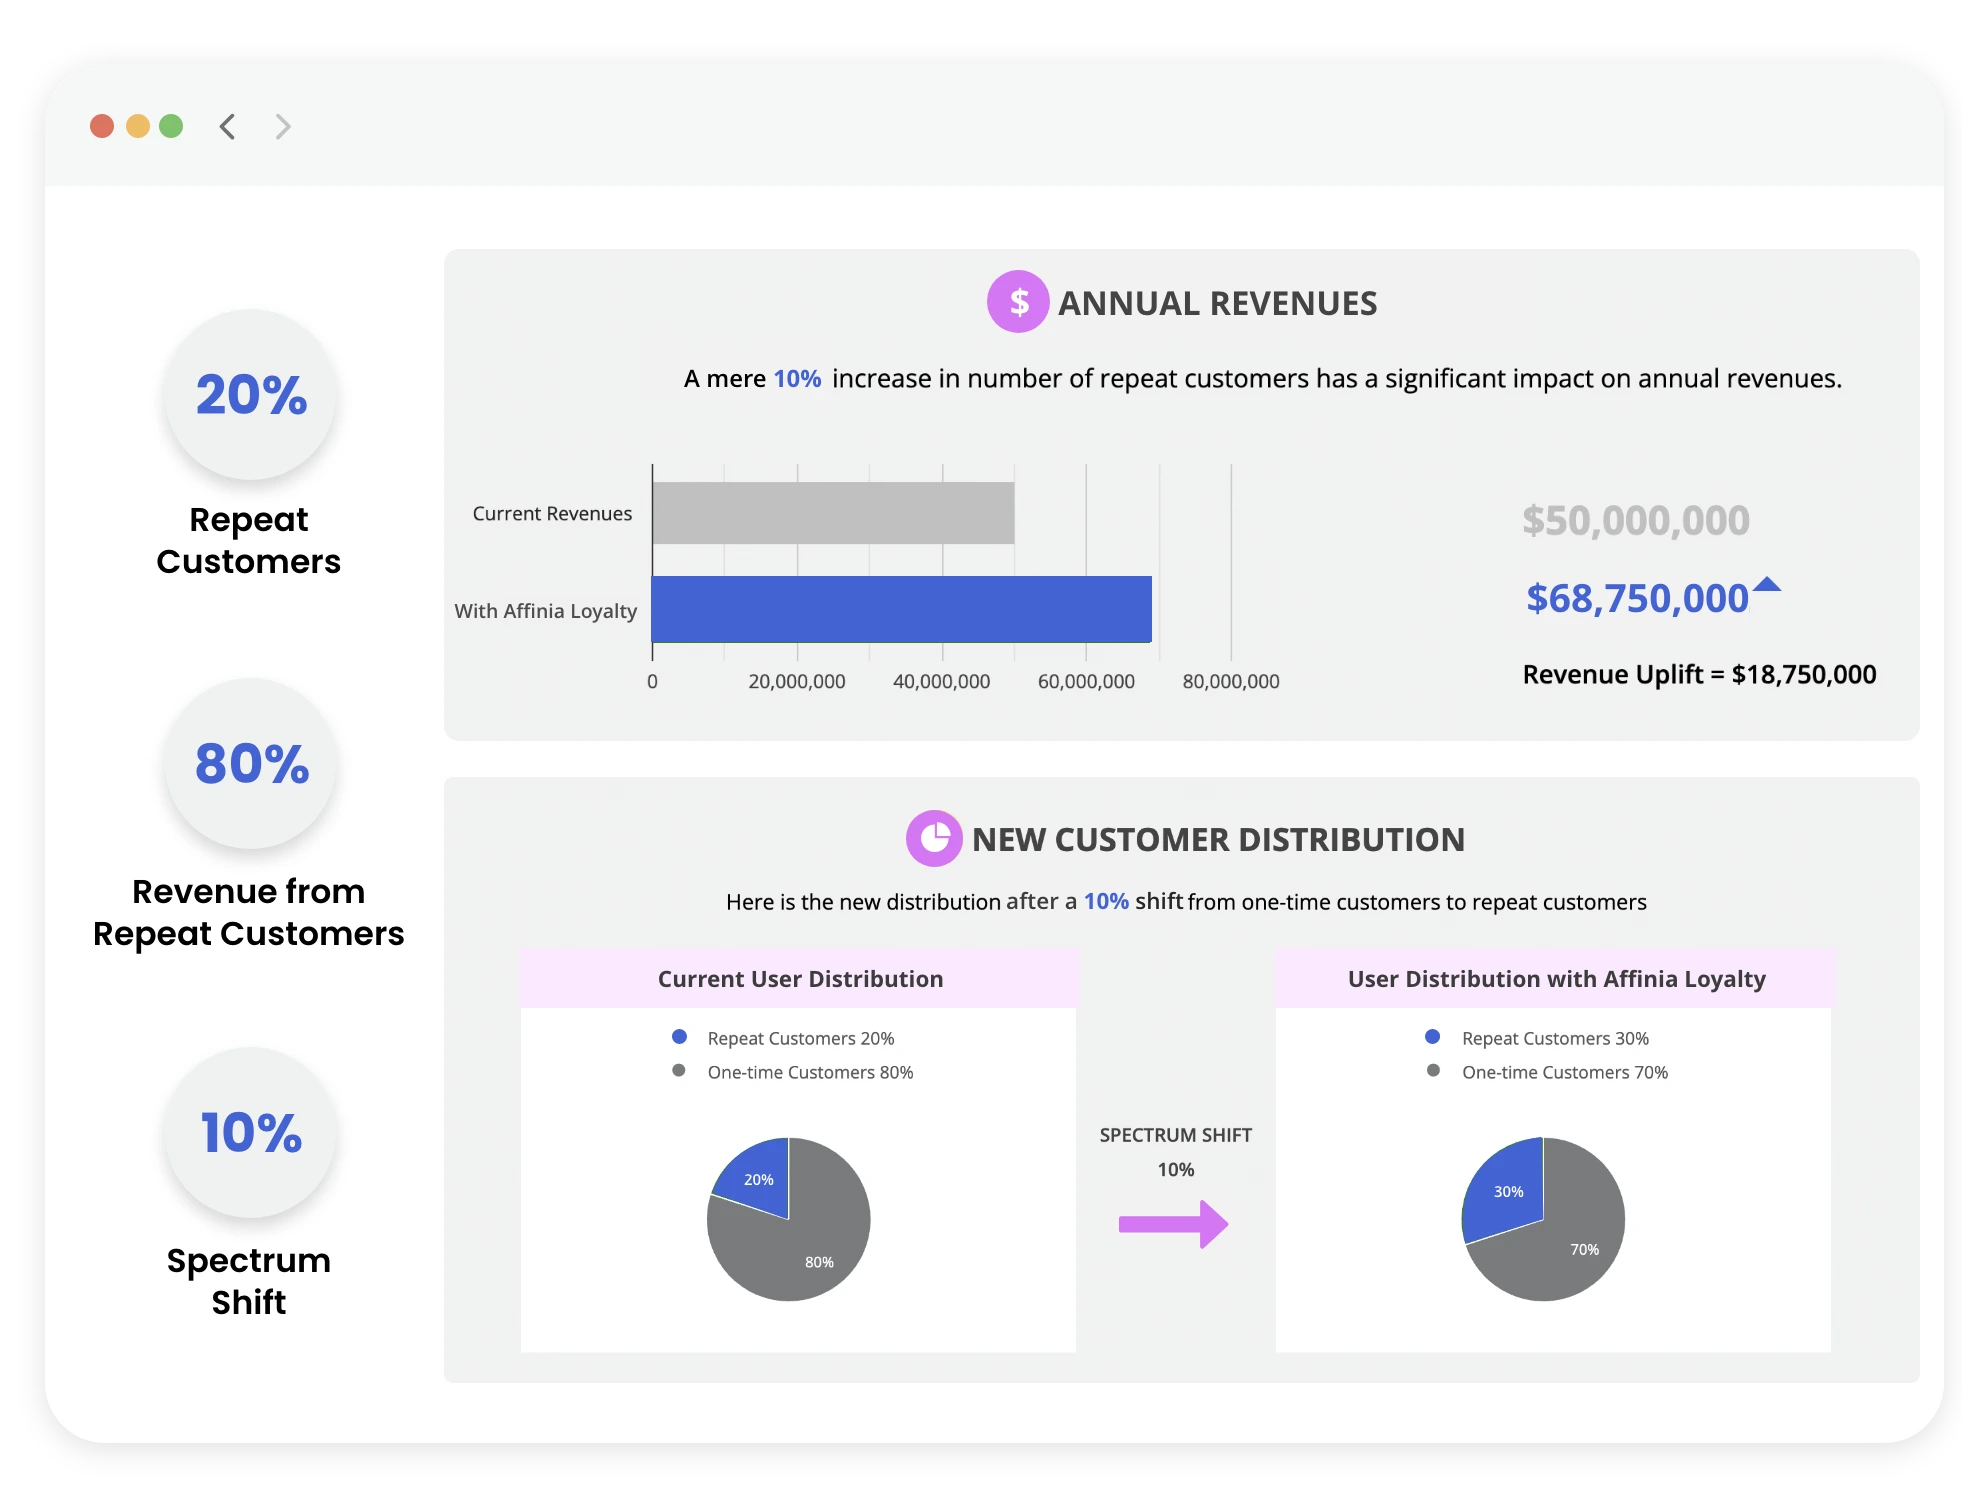Click the forward navigation arrow

pyautogui.click(x=283, y=126)
